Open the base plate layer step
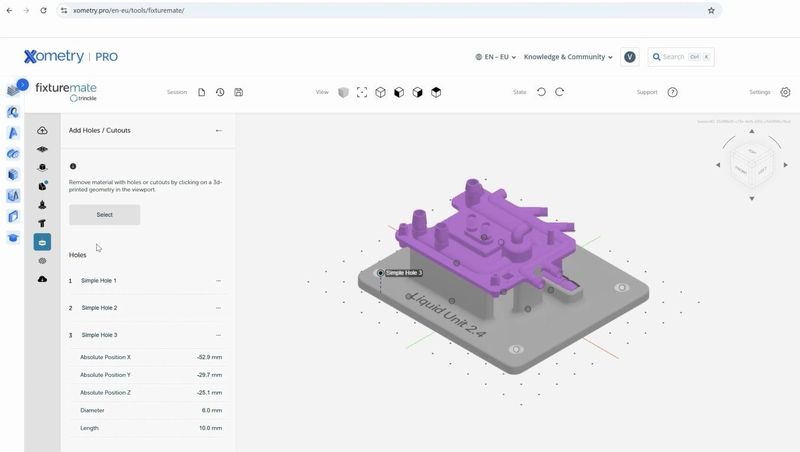The height and width of the screenshot is (452, 800). [42, 149]
